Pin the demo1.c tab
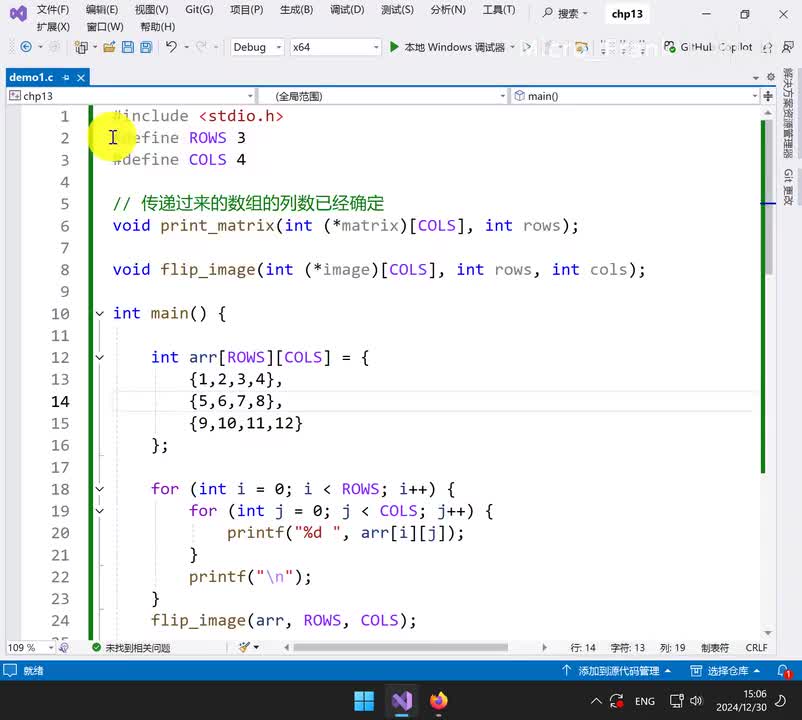Screen dimensions: 802x720 tap(66, 77)
